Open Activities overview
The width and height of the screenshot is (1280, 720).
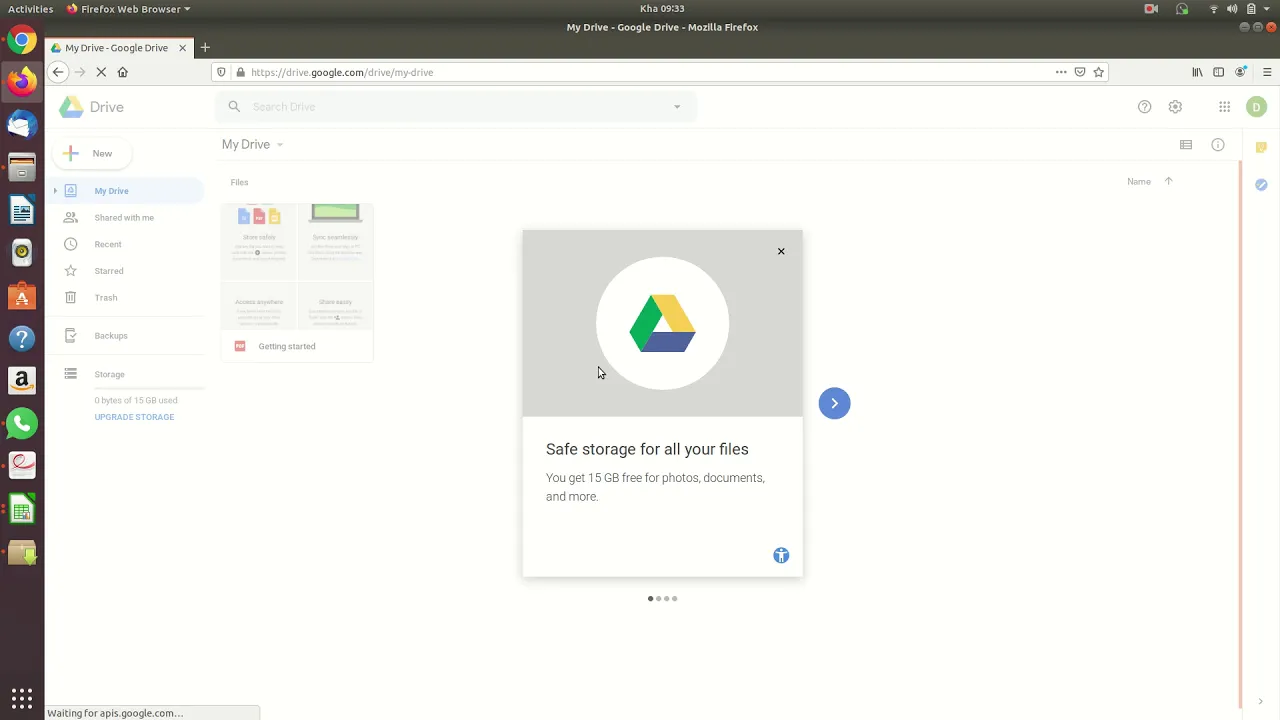[x=30, y=9]
